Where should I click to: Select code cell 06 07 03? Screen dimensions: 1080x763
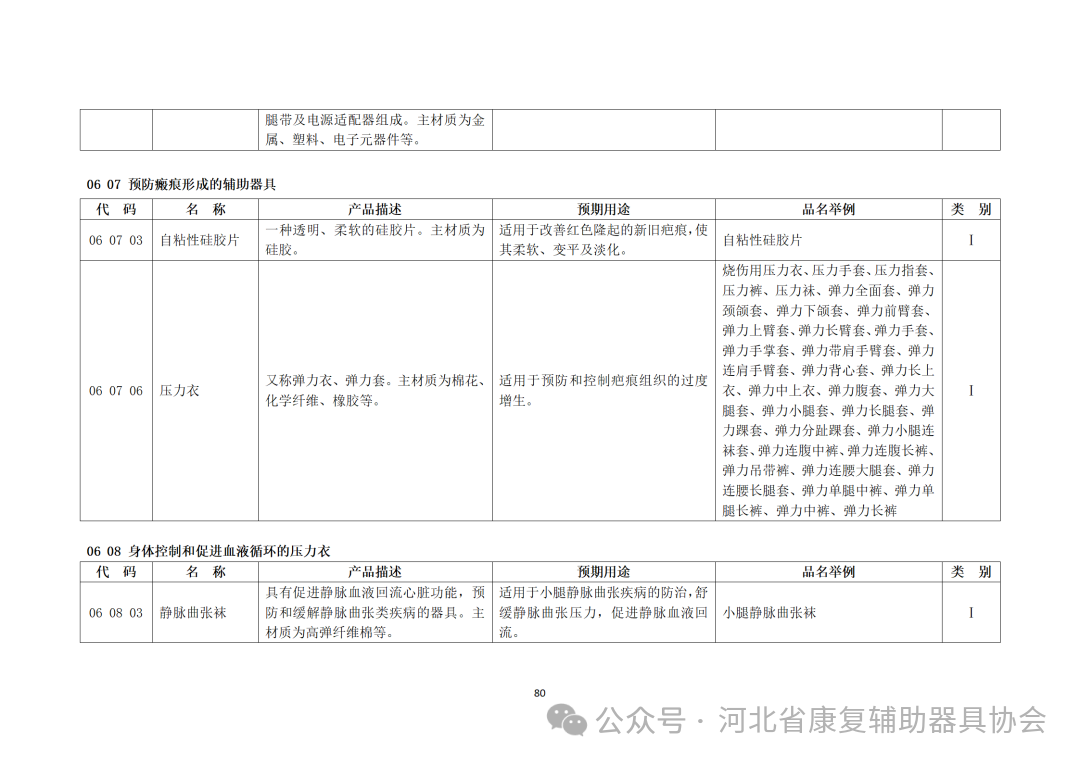point(113,240)
